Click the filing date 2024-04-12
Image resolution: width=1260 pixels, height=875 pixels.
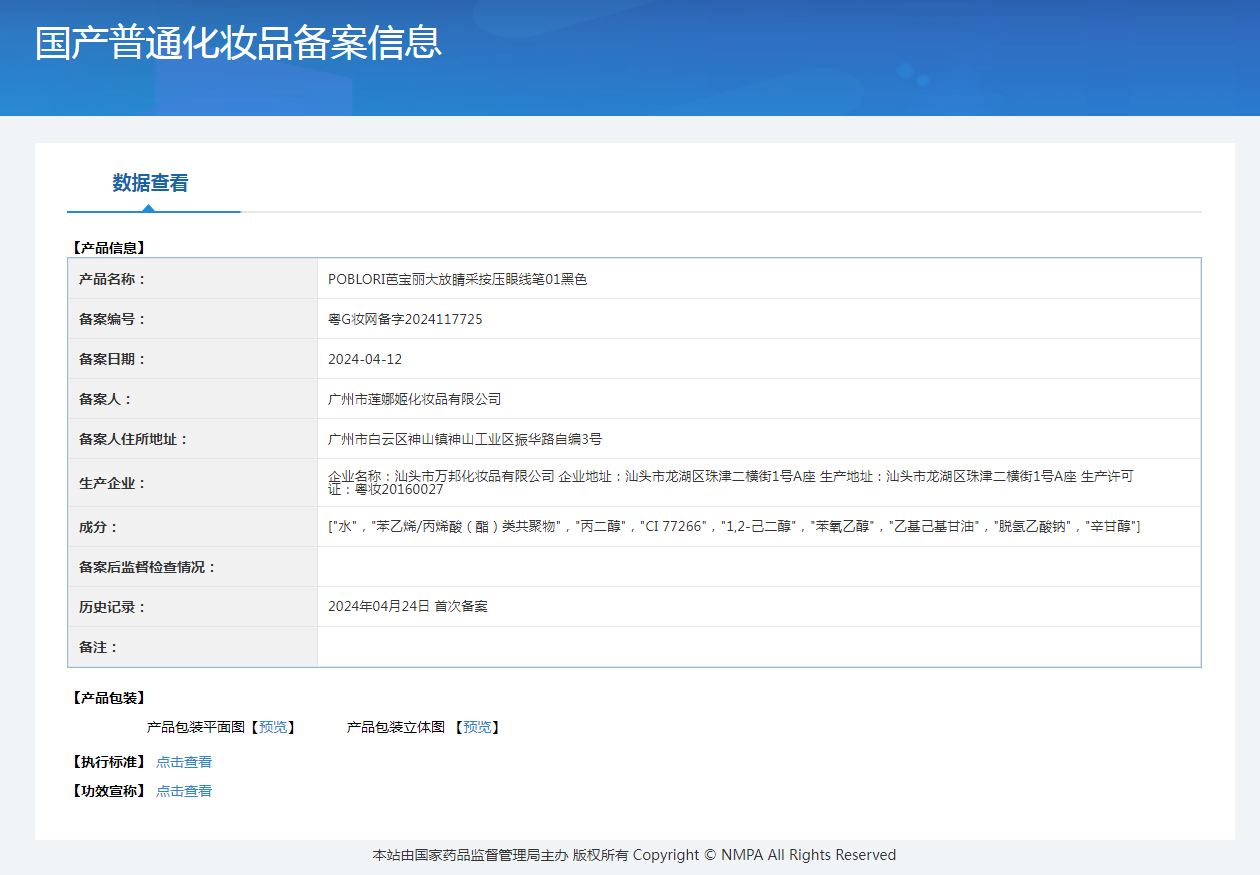365,359
